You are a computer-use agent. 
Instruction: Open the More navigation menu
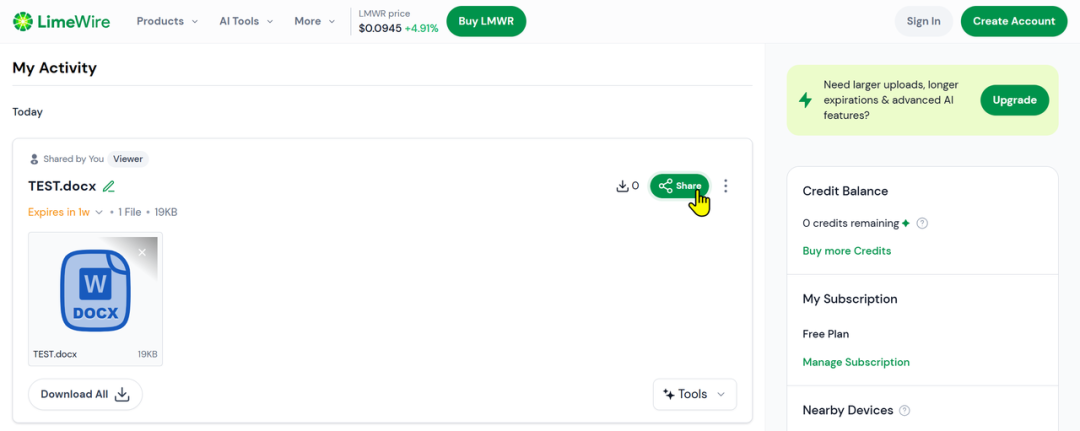coord(315,21)
